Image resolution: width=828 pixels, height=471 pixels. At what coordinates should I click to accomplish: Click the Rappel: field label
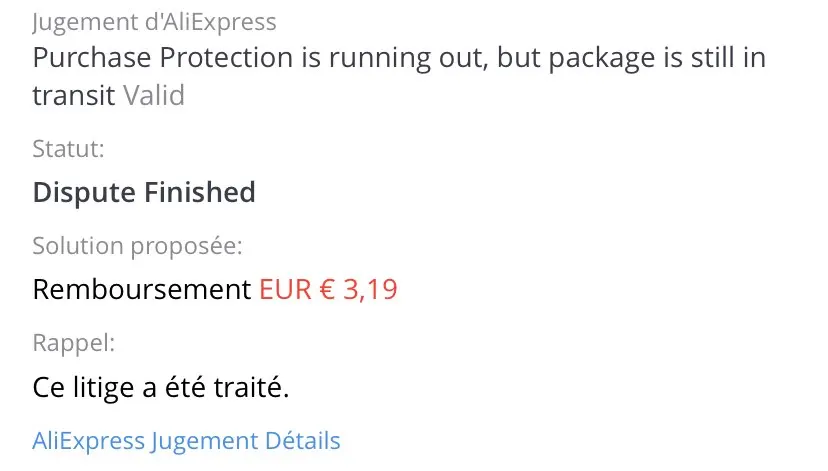(74, 343)
